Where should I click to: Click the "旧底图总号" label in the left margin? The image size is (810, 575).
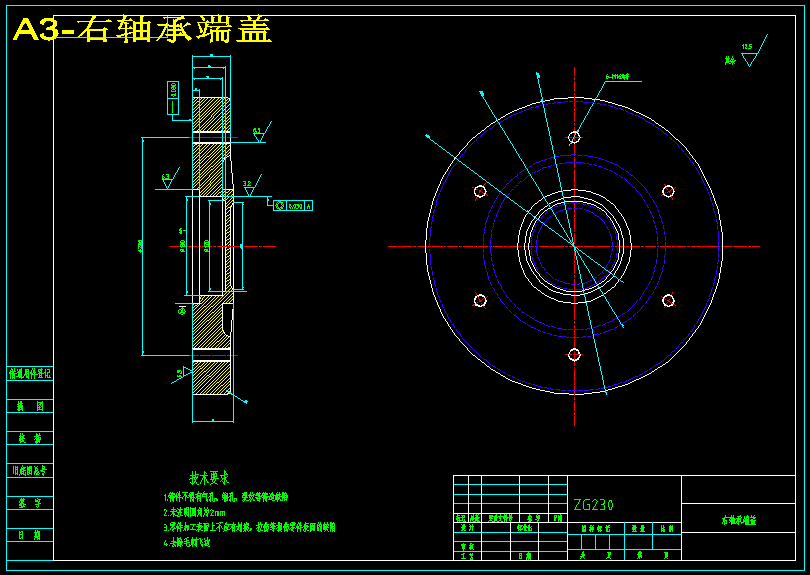[x=30, y=471]
